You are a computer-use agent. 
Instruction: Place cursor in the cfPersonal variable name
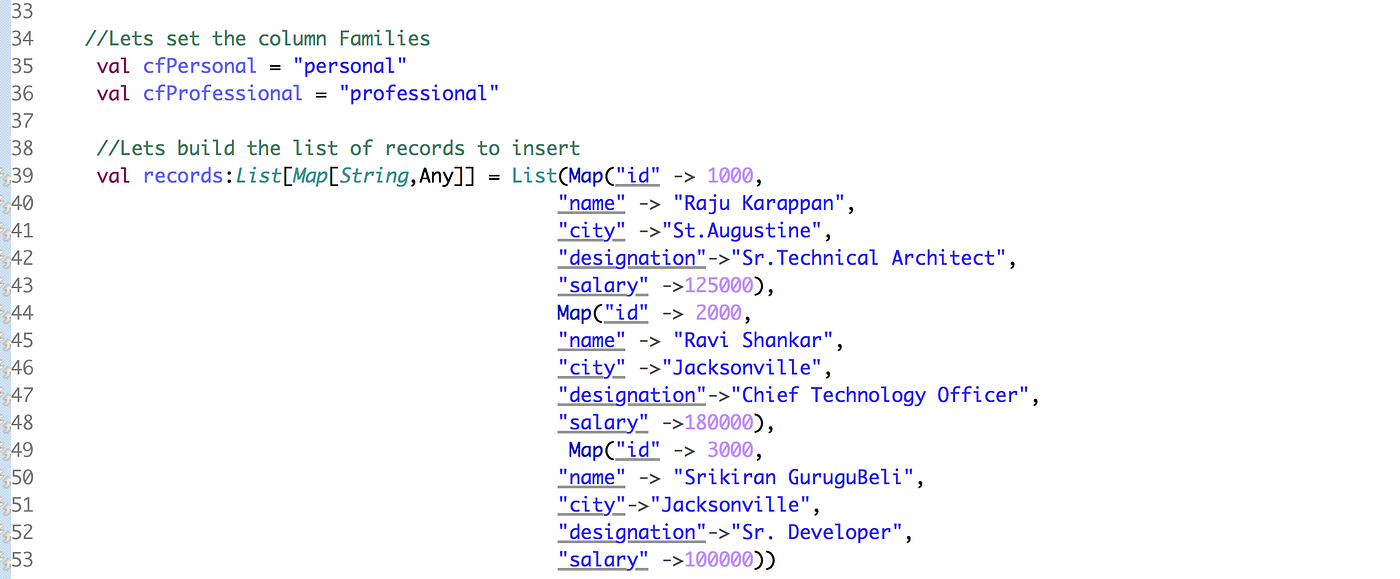pyautogui.click(x=199, y=65)
